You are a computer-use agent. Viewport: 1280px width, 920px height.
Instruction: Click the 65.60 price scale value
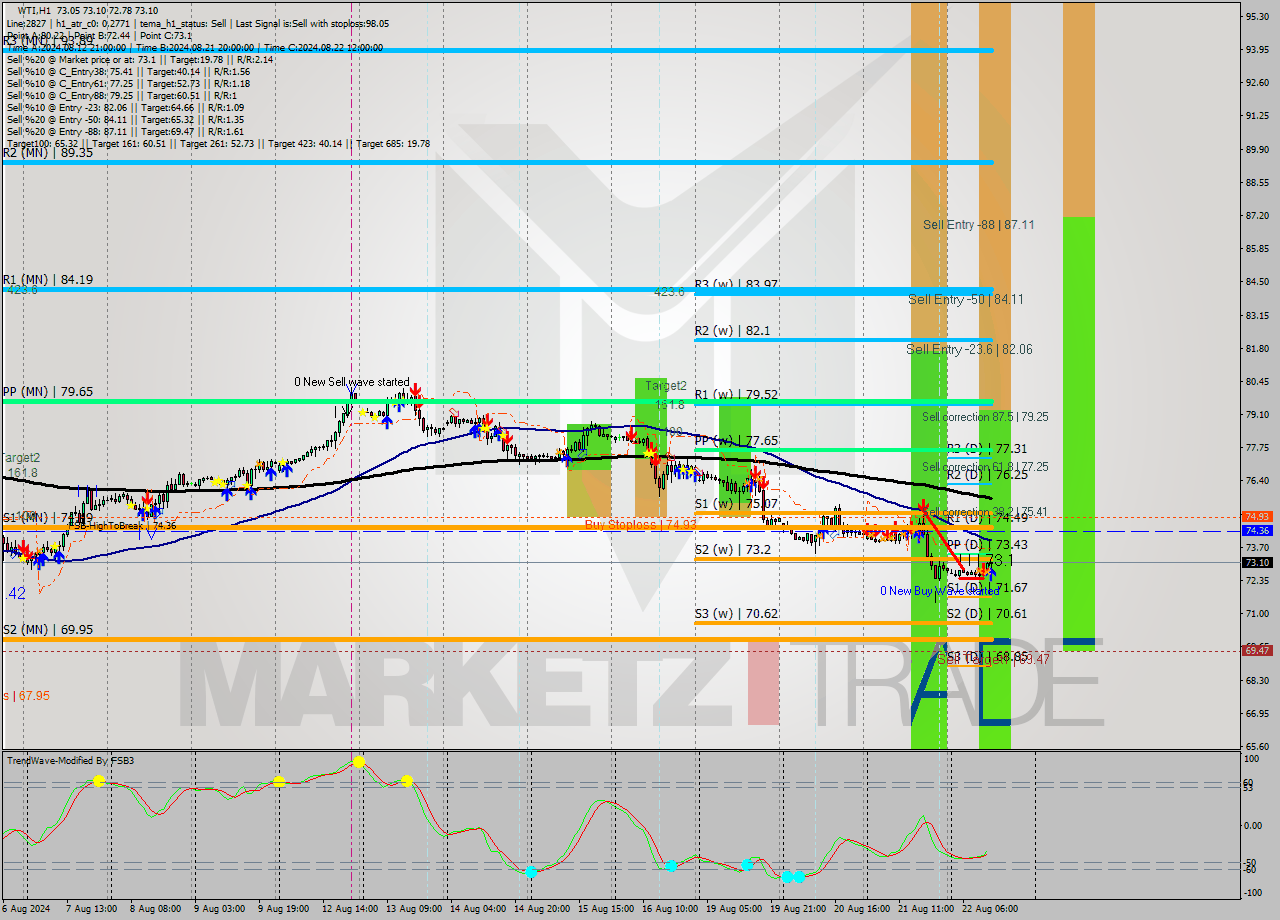[x=1257, y=746]
